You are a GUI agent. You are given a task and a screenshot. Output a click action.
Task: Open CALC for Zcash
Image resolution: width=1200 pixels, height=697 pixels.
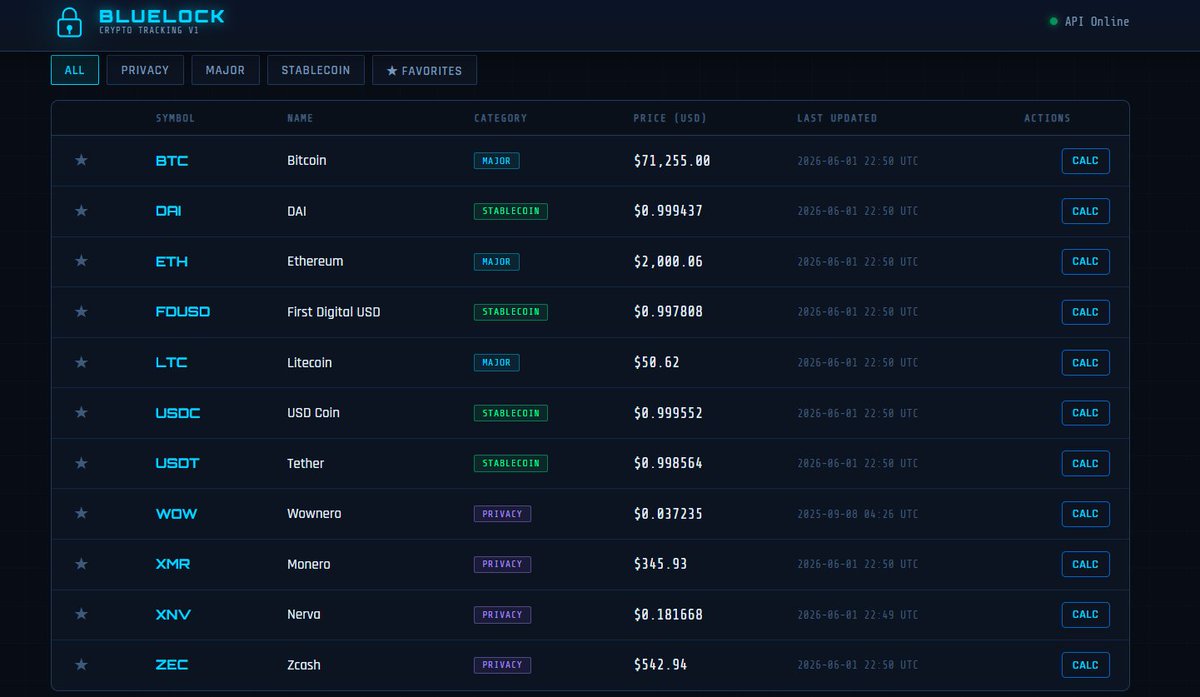coord(1085,665)
